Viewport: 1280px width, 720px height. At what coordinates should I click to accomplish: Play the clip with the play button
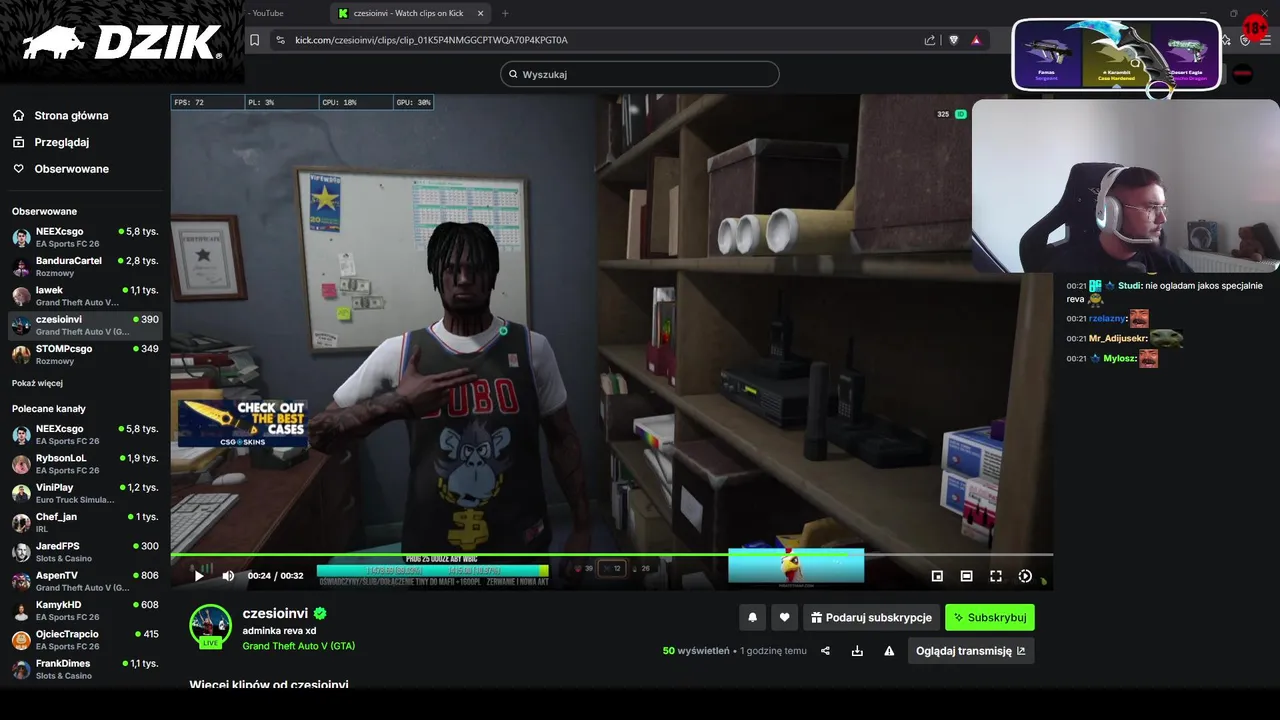[199, 576]
